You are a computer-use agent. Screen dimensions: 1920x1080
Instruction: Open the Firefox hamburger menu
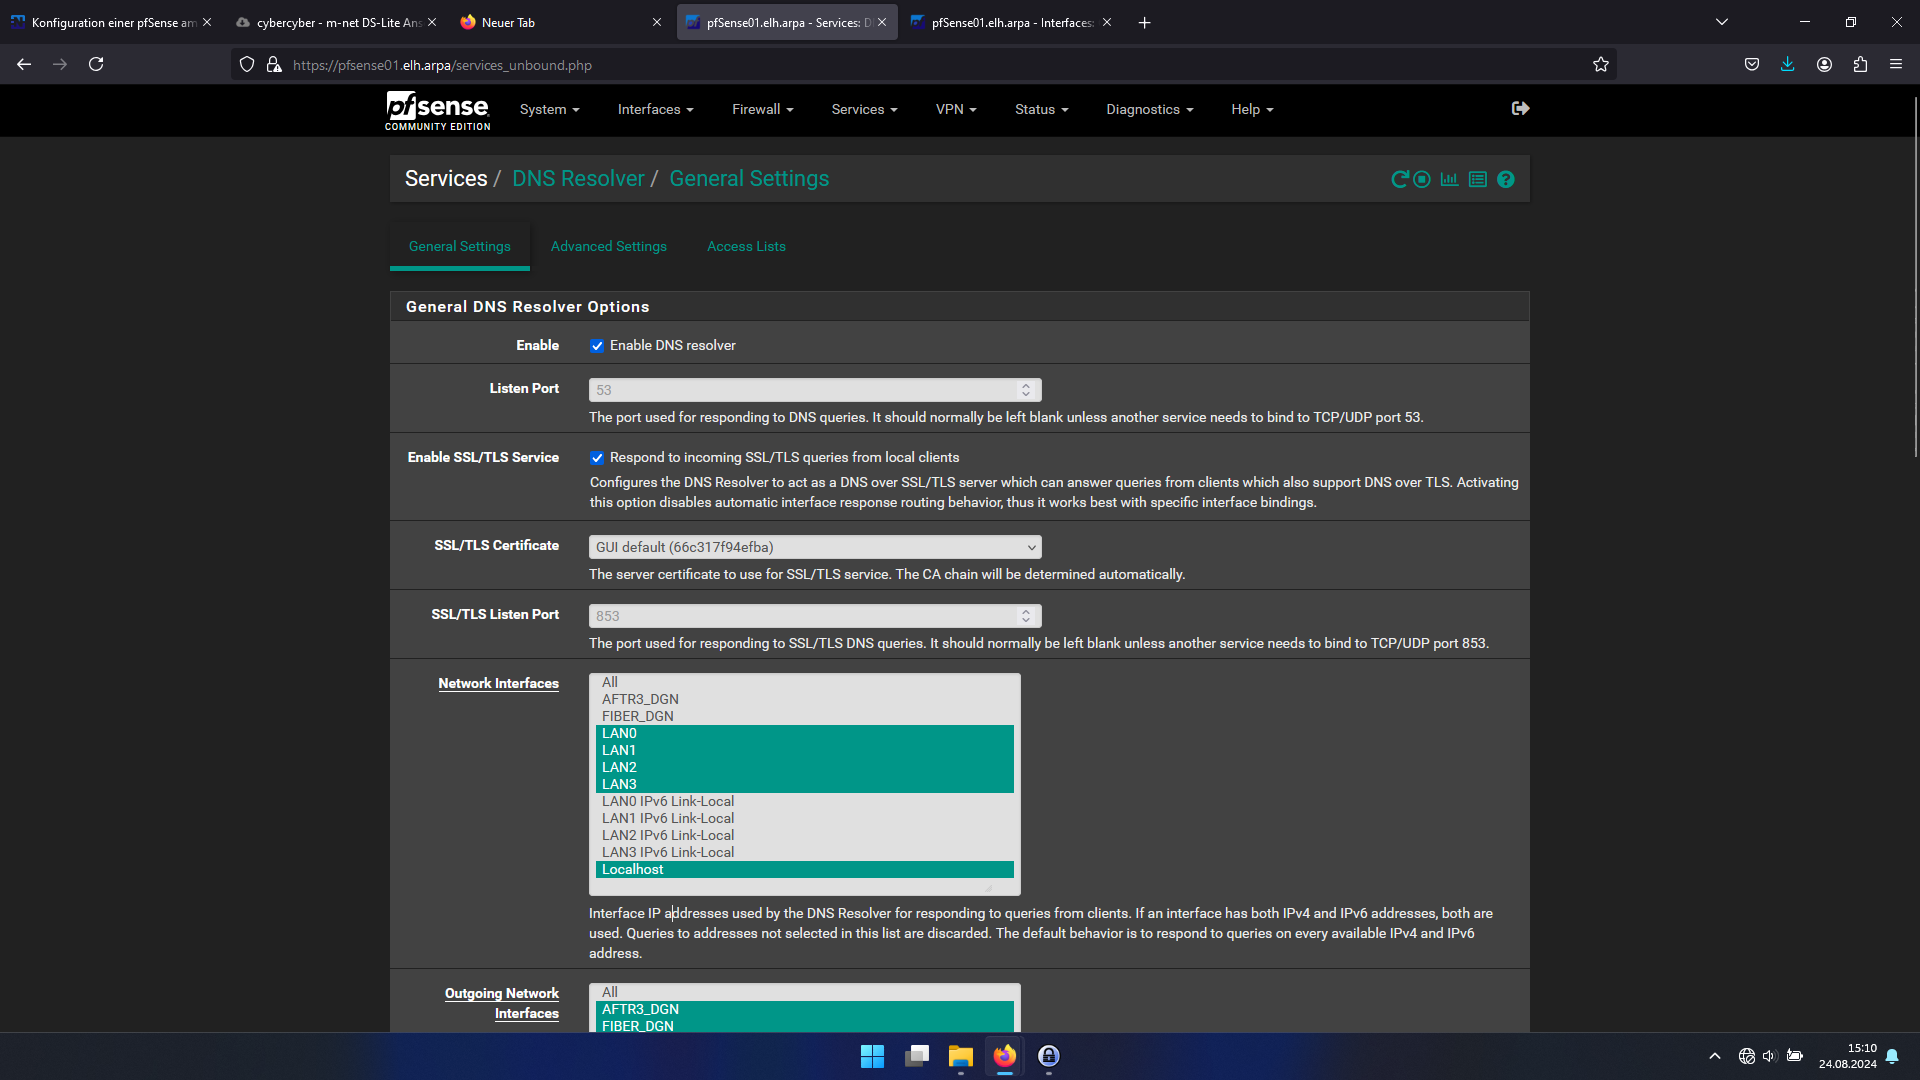1896,64
